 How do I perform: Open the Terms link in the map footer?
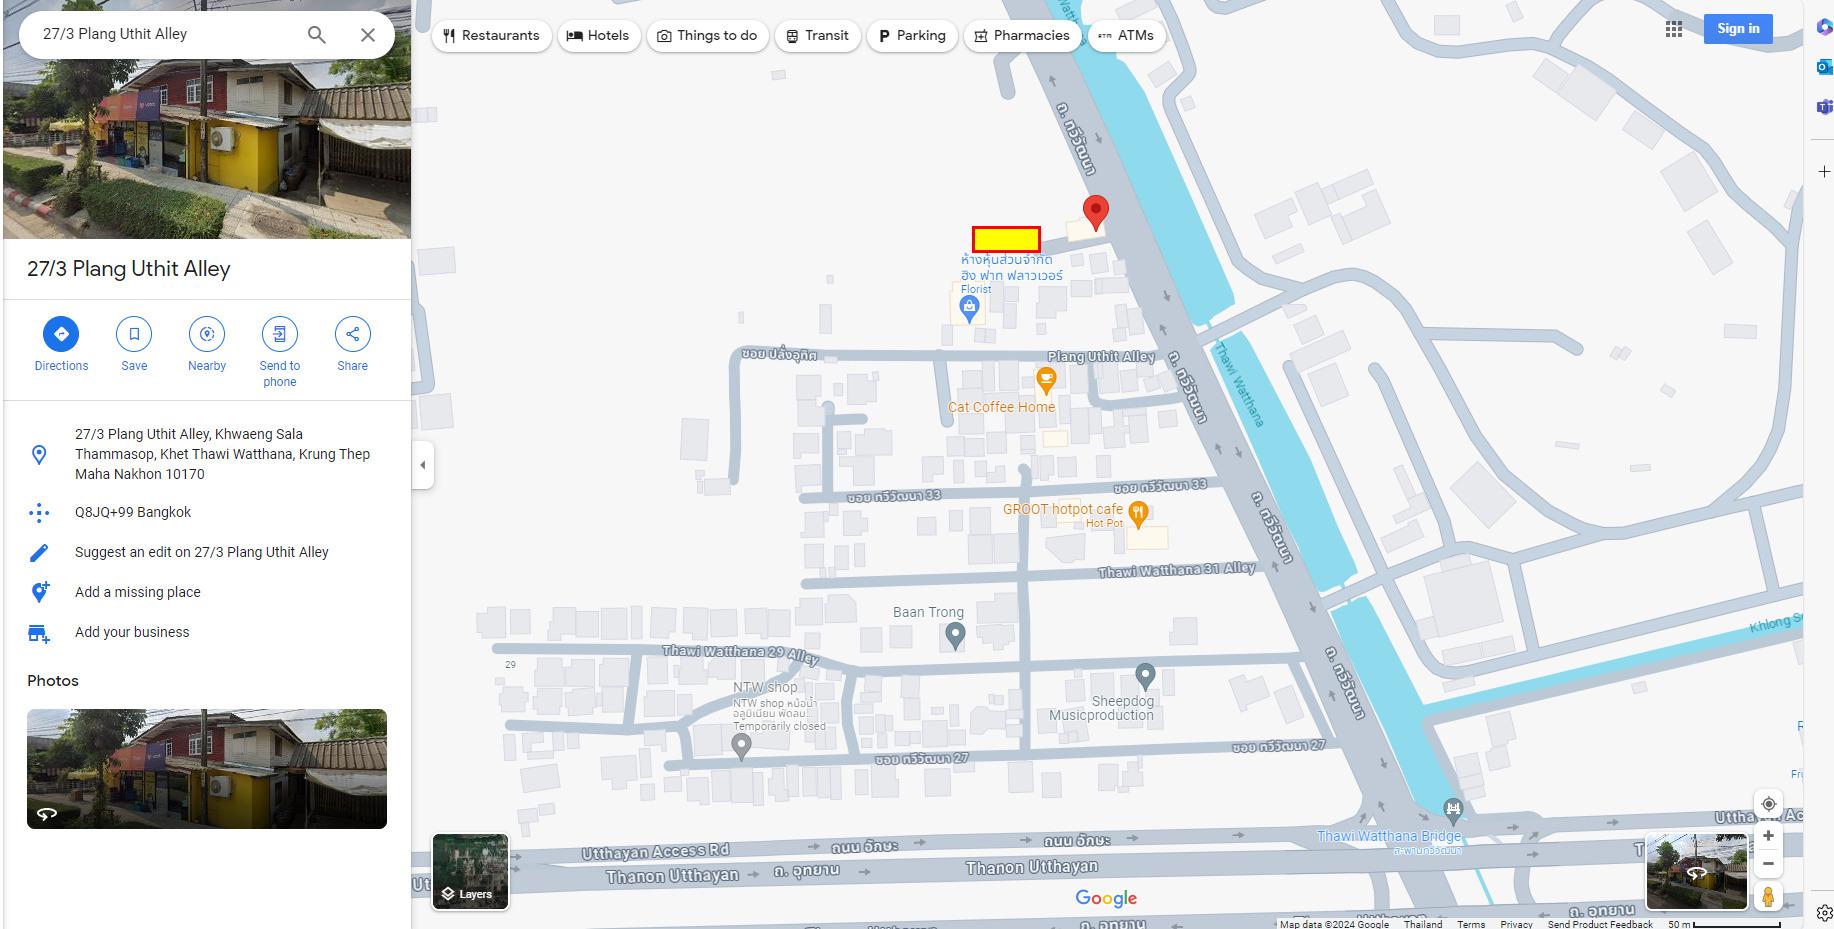1471,924
